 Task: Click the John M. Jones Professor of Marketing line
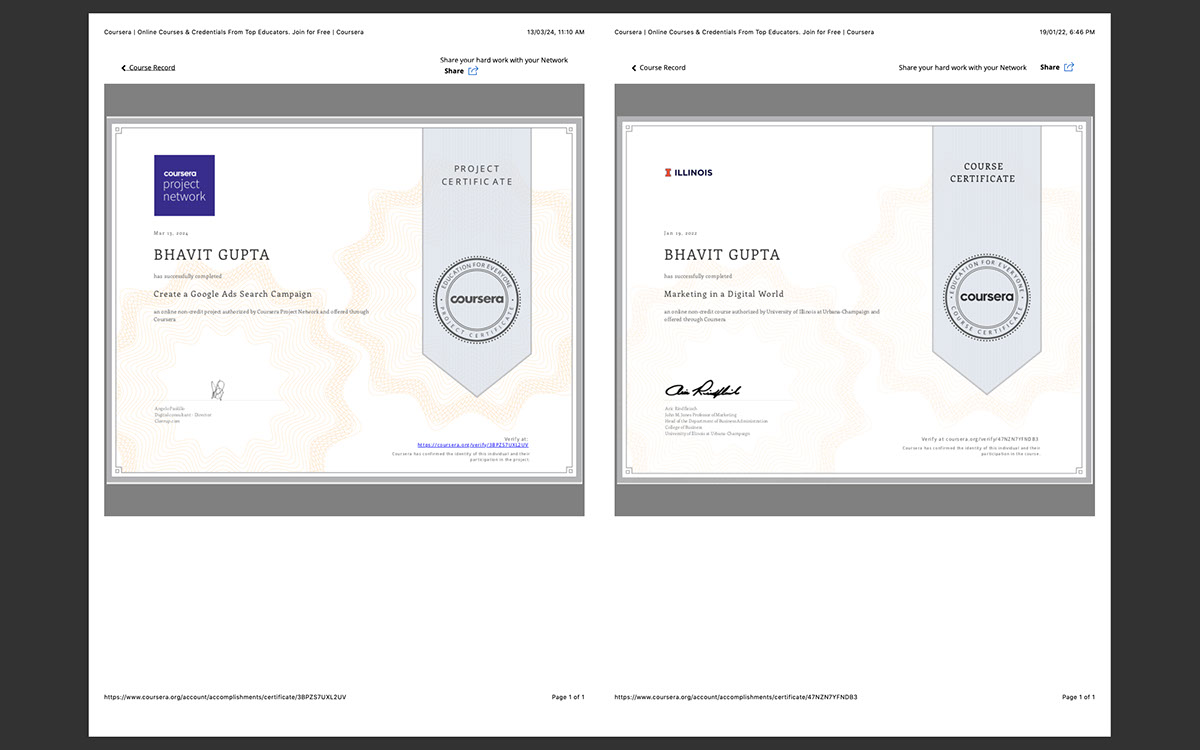(700, 415)
